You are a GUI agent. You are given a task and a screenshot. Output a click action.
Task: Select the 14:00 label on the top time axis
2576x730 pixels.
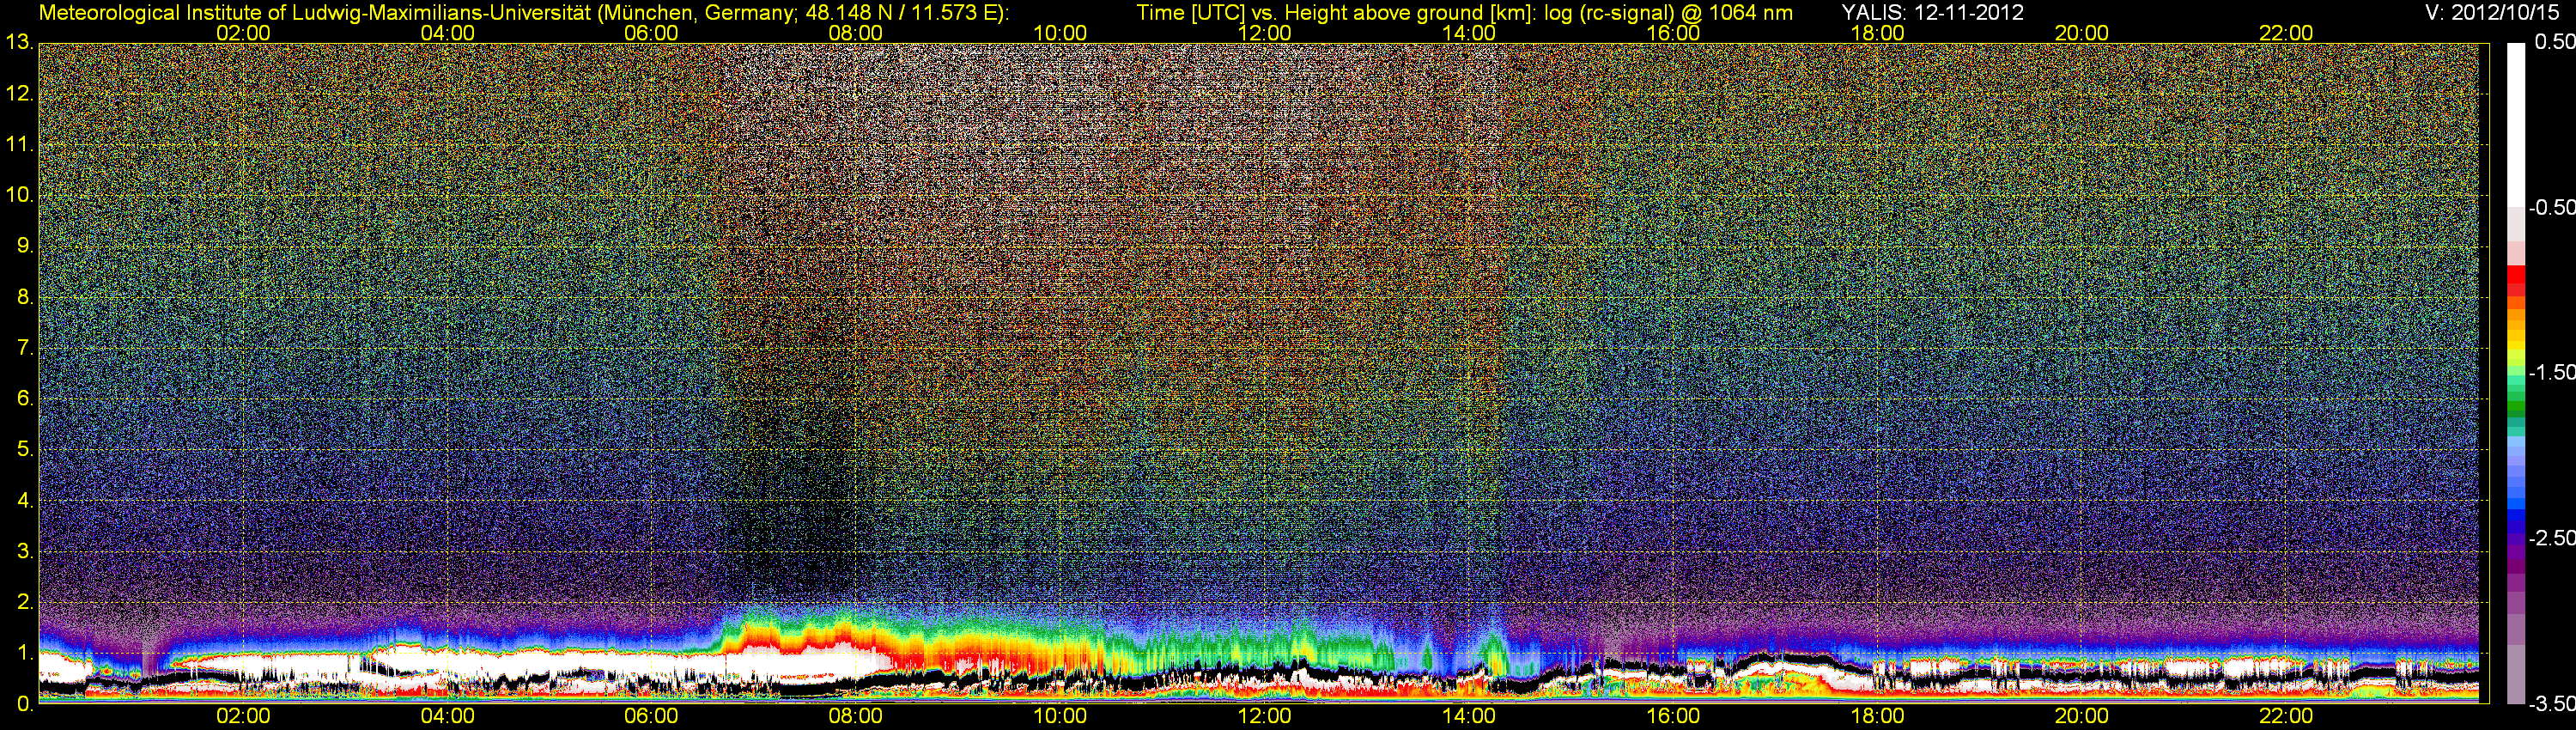coord(1469,33)
